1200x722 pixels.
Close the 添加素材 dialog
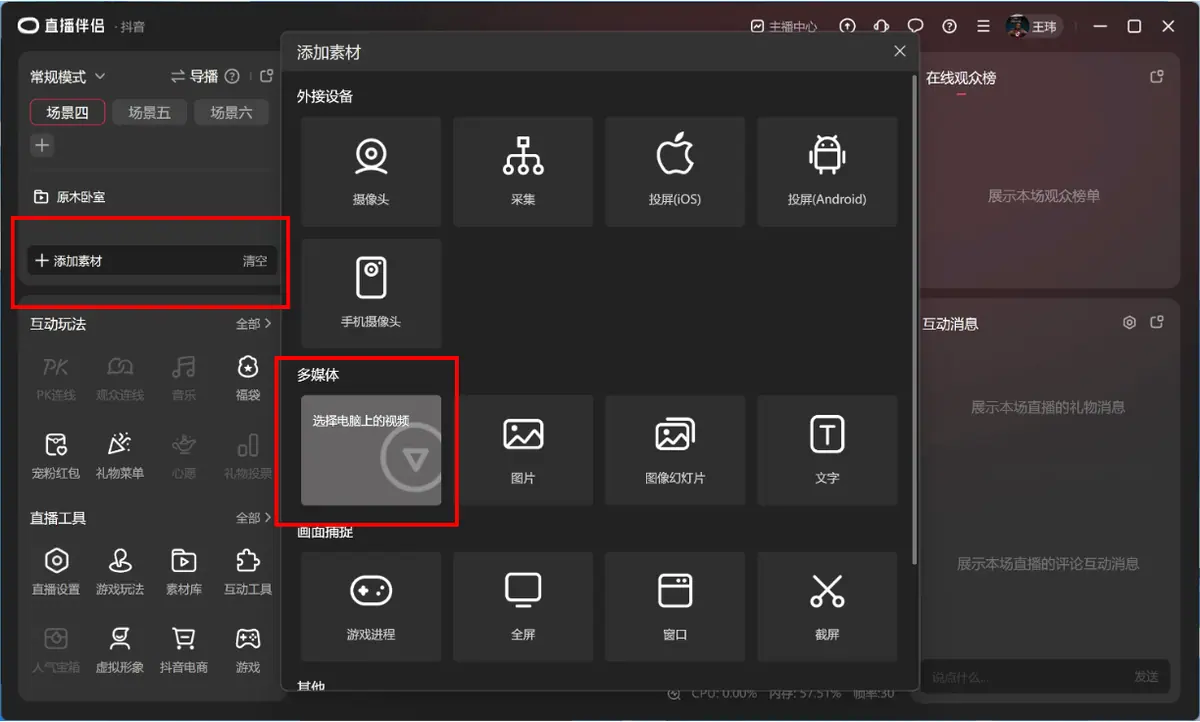pos(900,52)
